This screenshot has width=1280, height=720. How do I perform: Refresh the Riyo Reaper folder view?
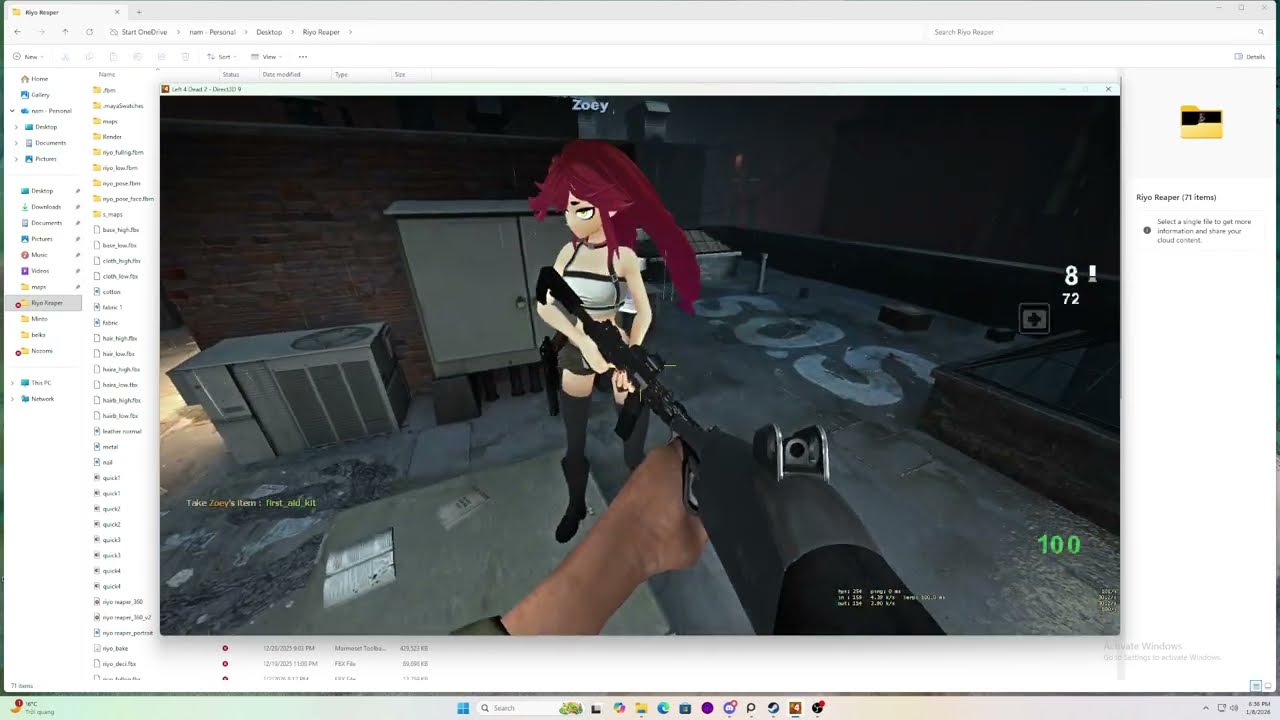[89, 32]
